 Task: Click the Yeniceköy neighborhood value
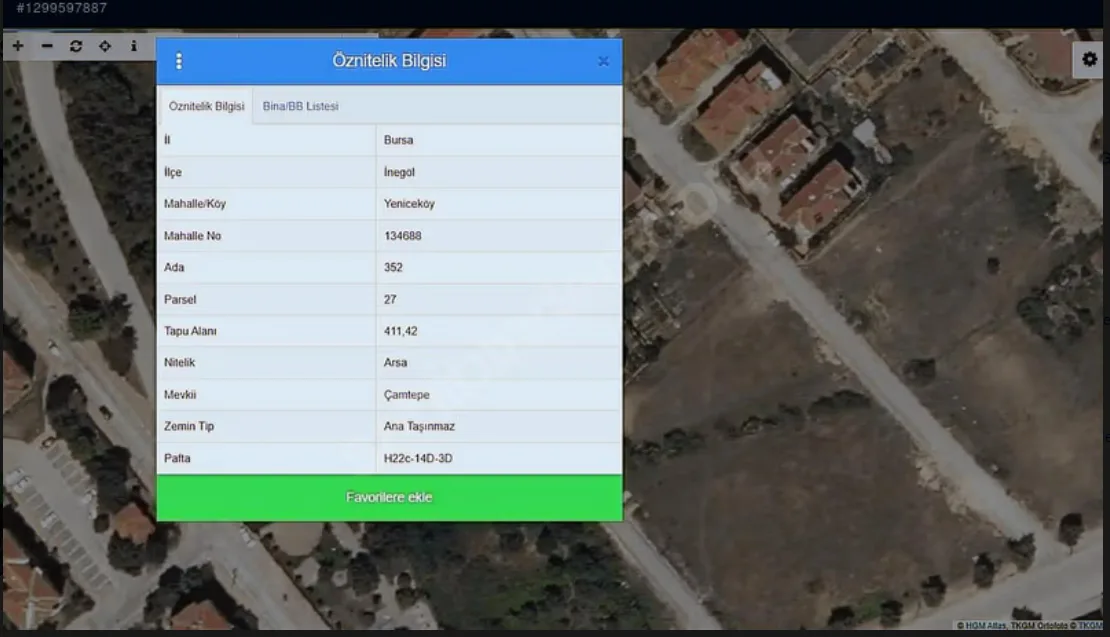coord(409,204)
